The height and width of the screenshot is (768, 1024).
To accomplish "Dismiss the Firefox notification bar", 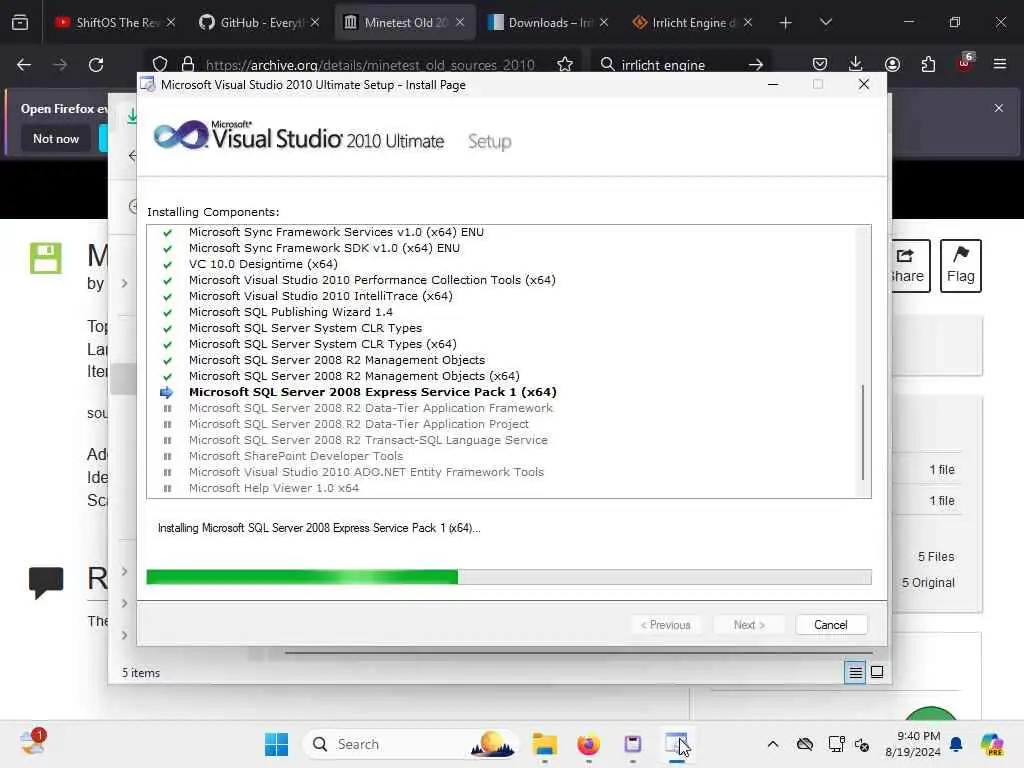I will click(999, 108).
